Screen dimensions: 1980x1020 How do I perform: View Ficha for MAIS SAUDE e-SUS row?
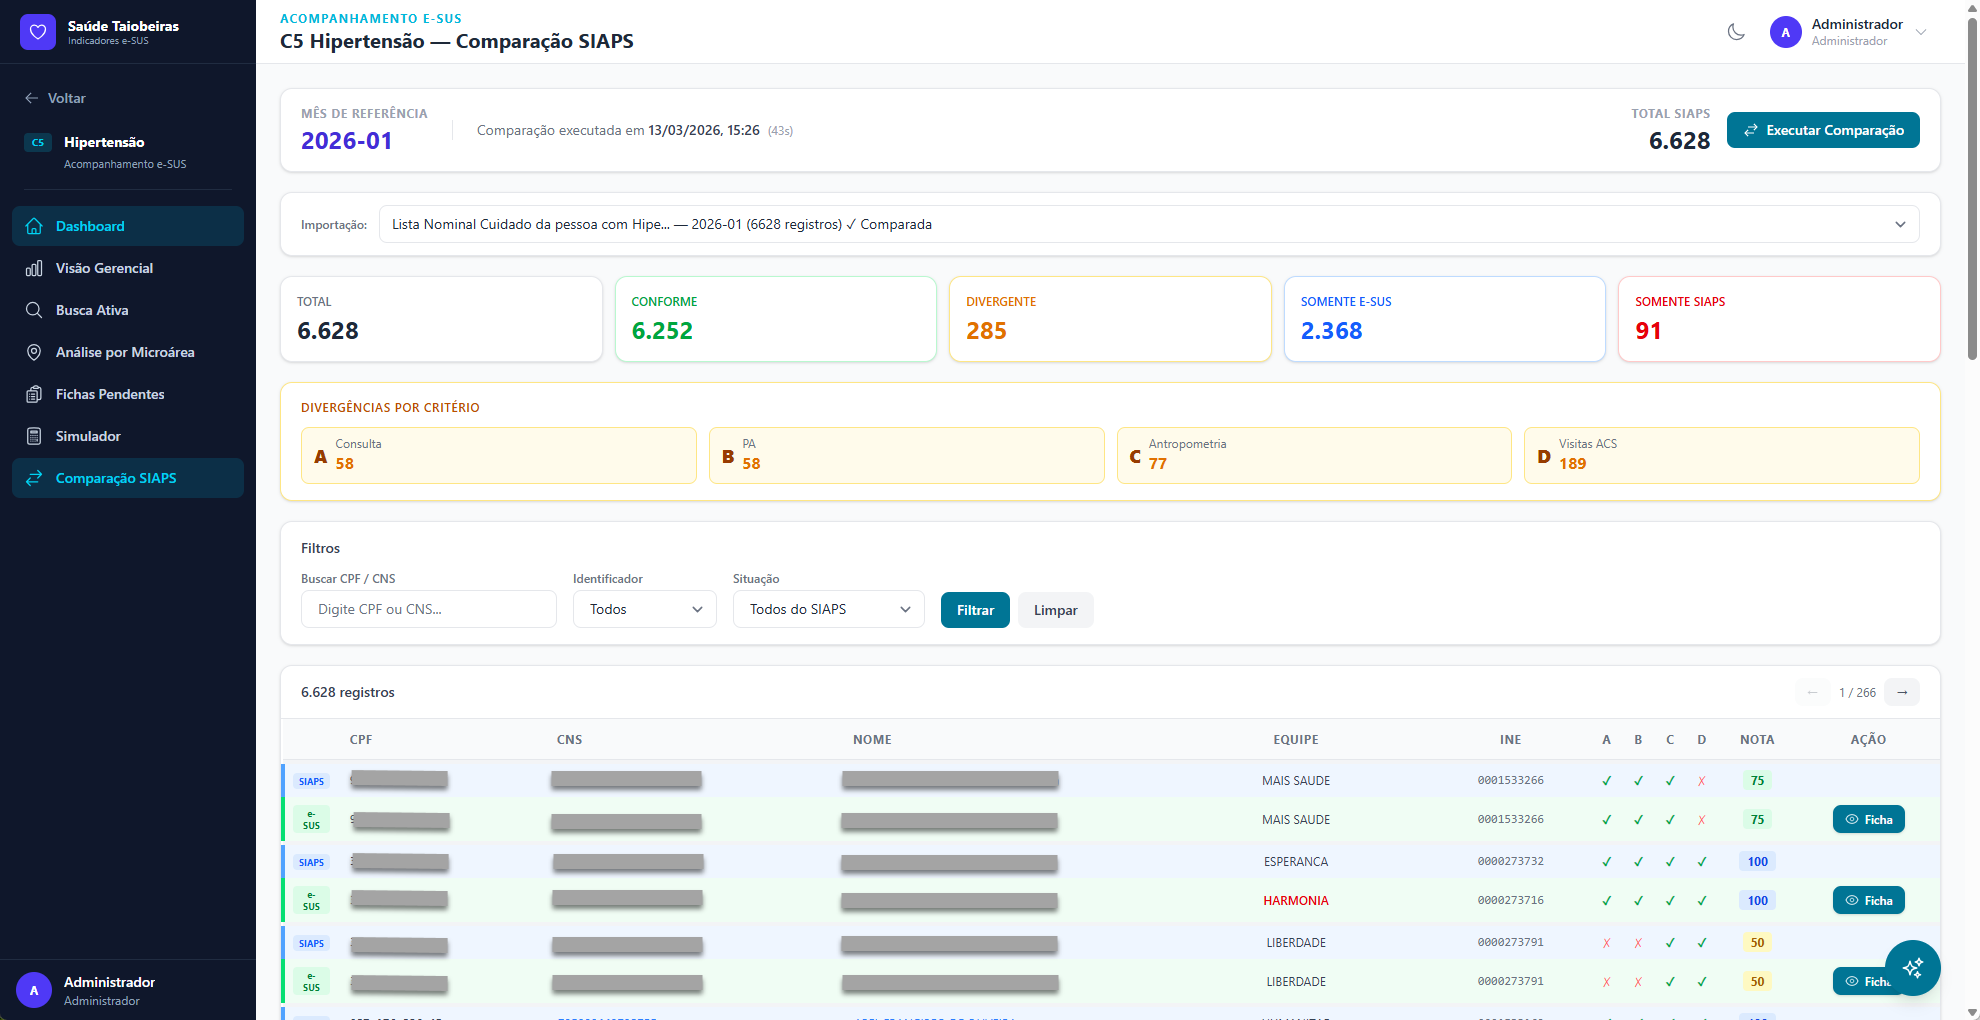pos(1868,819)
